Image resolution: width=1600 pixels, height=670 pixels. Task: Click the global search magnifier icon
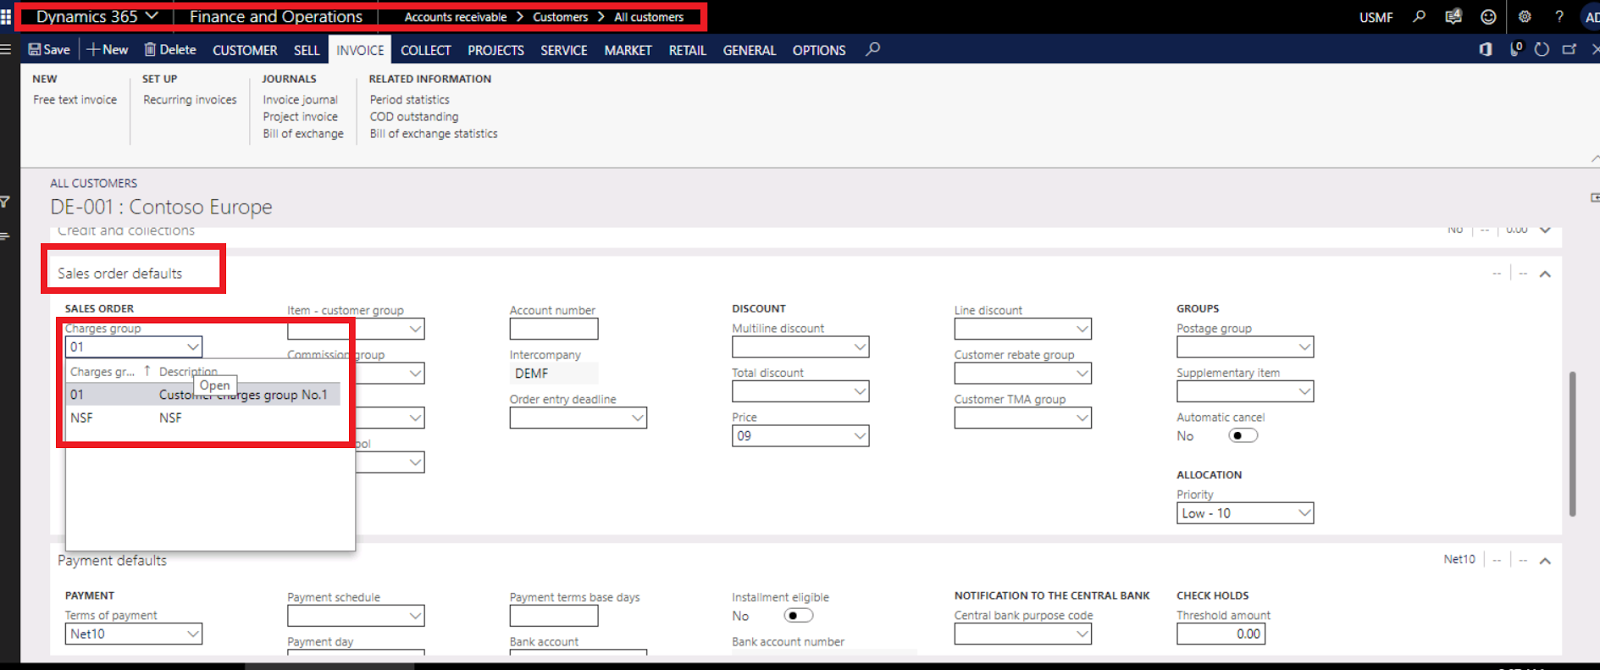pyautogui.click(x=1419, y=17)
